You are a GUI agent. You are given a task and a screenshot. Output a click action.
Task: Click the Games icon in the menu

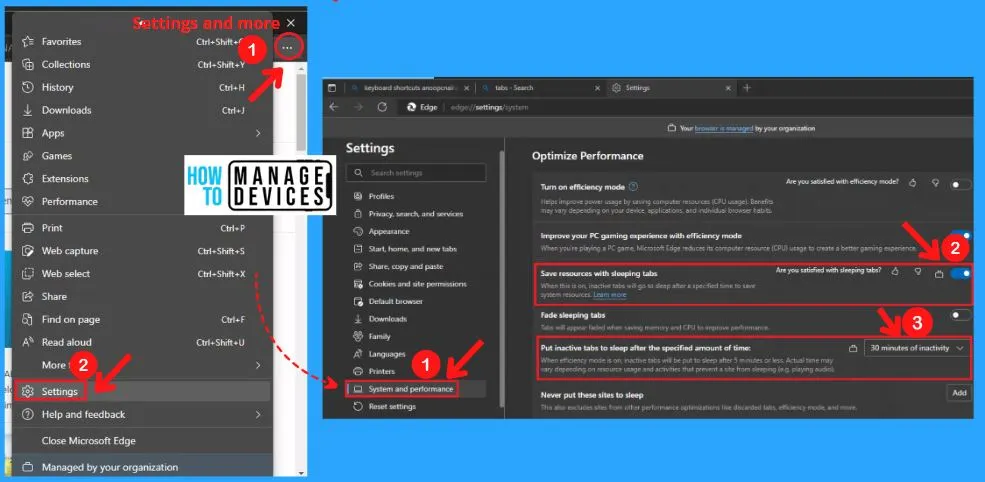(x=27, y=156)
